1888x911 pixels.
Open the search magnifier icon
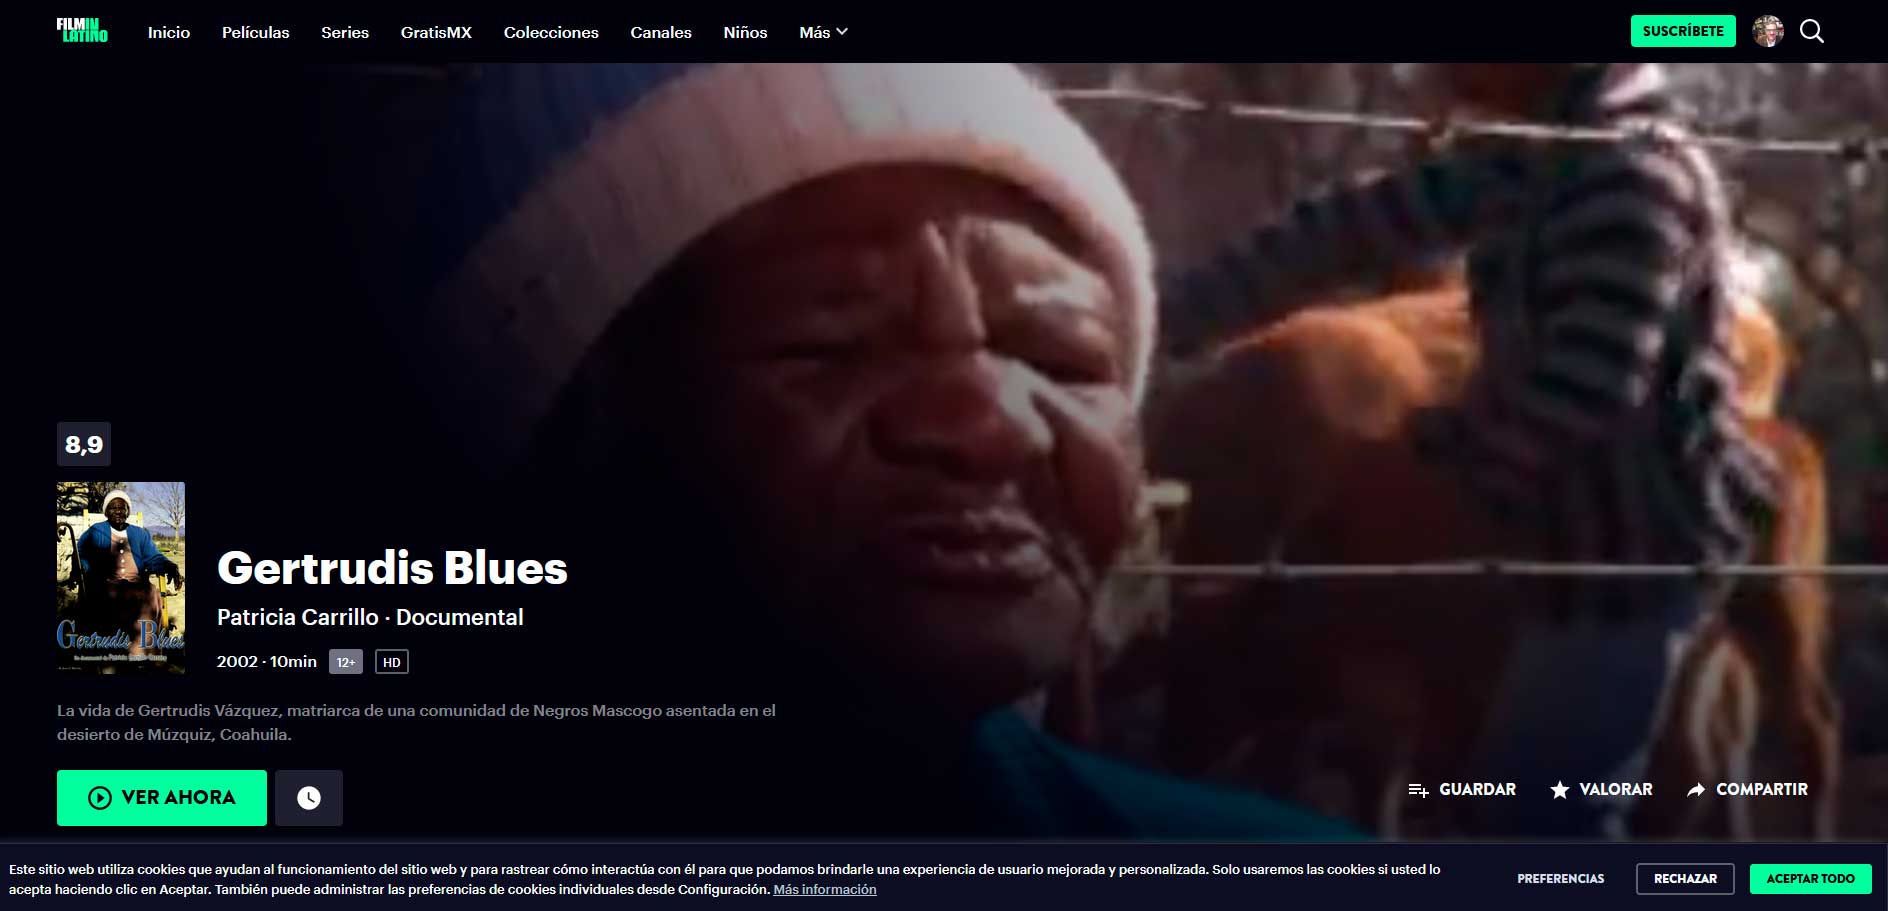pyautogui.click(x=1811, y=32)
